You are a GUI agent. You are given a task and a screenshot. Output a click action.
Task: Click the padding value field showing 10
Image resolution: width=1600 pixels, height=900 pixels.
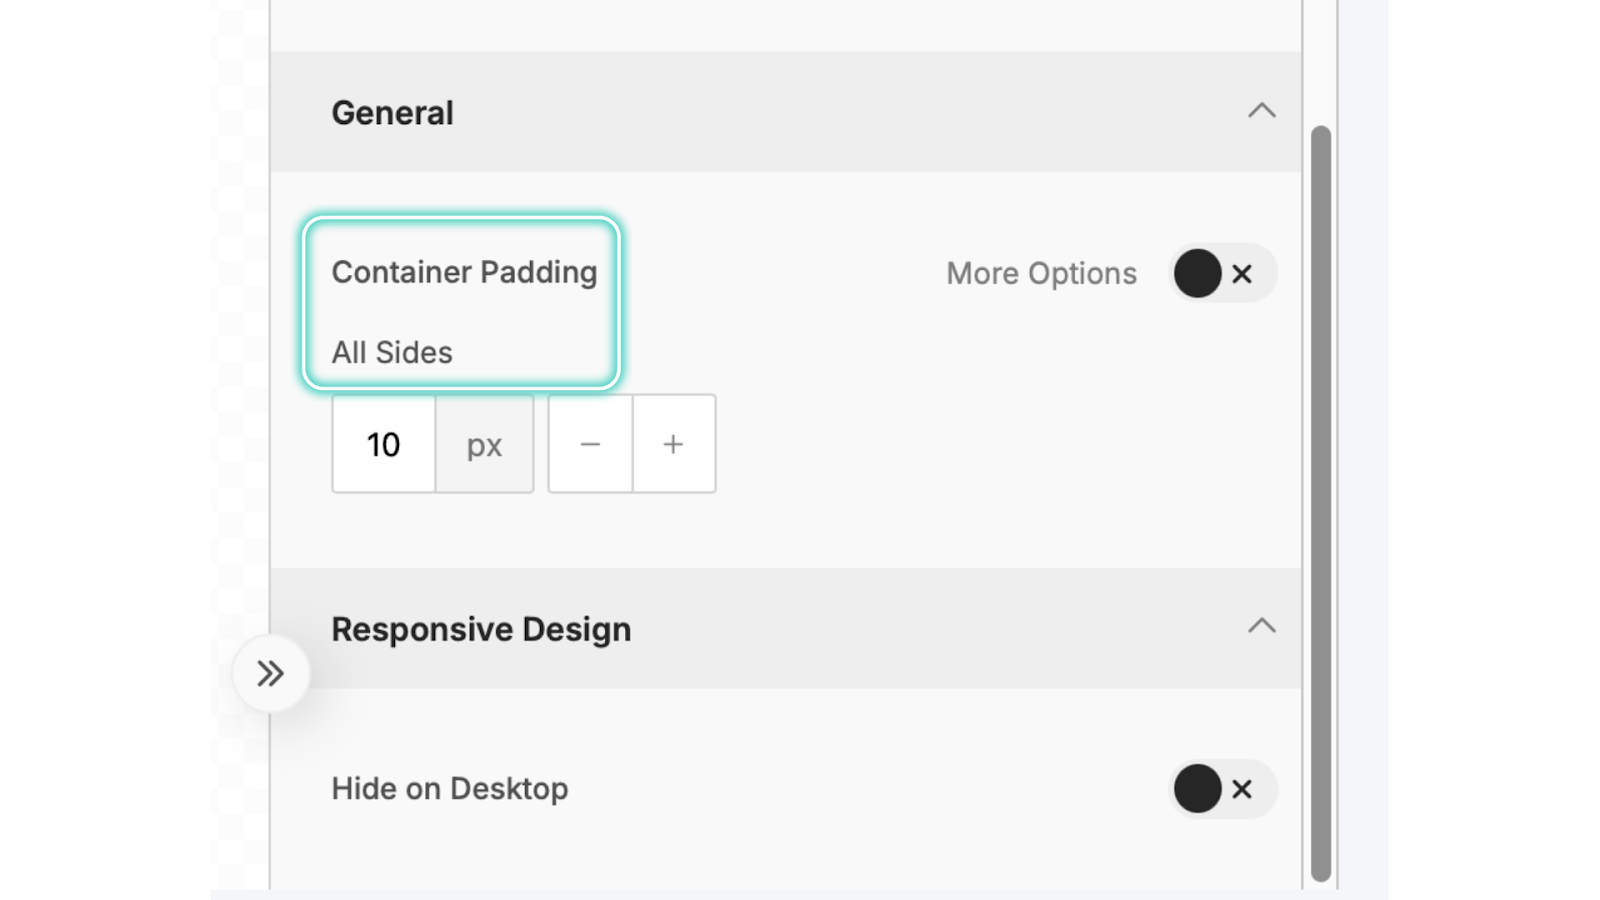[383, 444]
